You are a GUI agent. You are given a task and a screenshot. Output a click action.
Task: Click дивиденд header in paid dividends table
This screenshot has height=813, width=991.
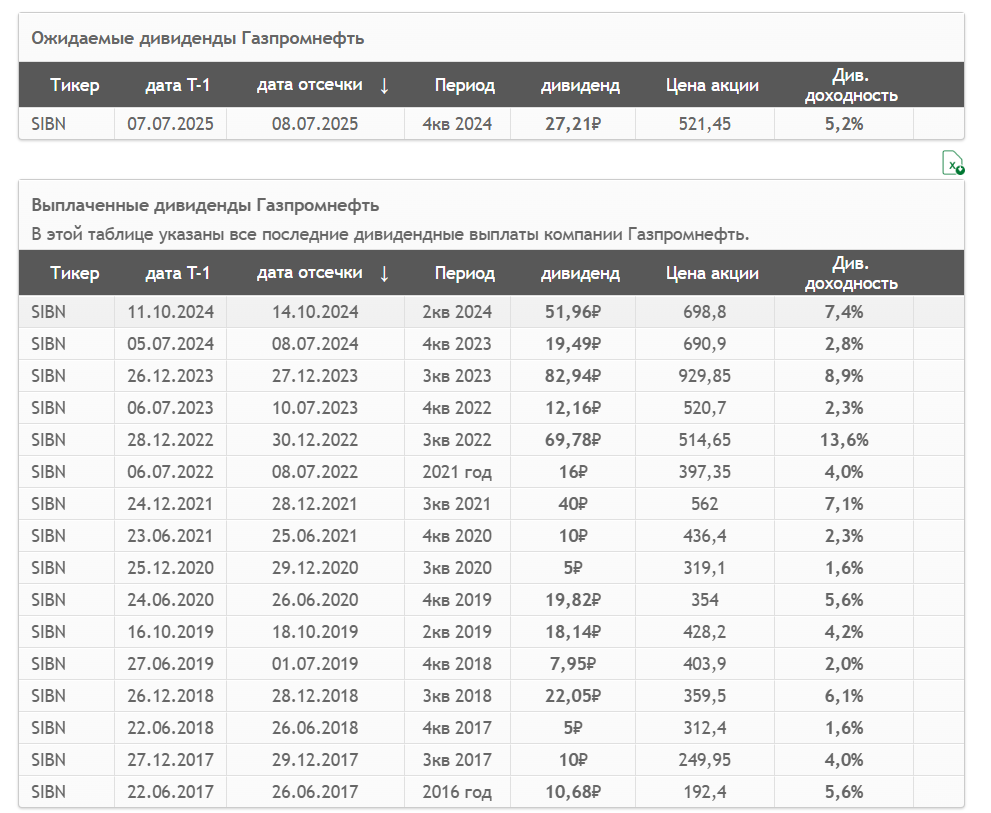point(580,273)
